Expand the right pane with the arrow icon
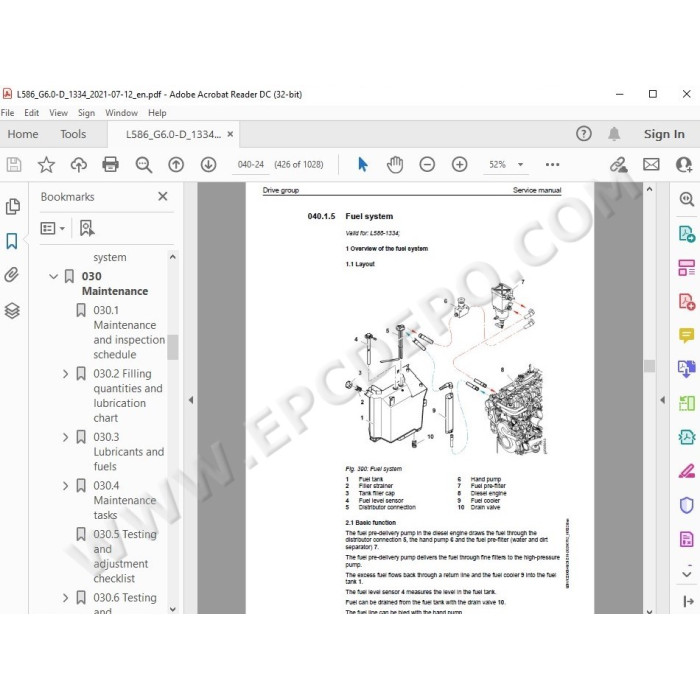700x700 pixels. [x=688, y=602]
